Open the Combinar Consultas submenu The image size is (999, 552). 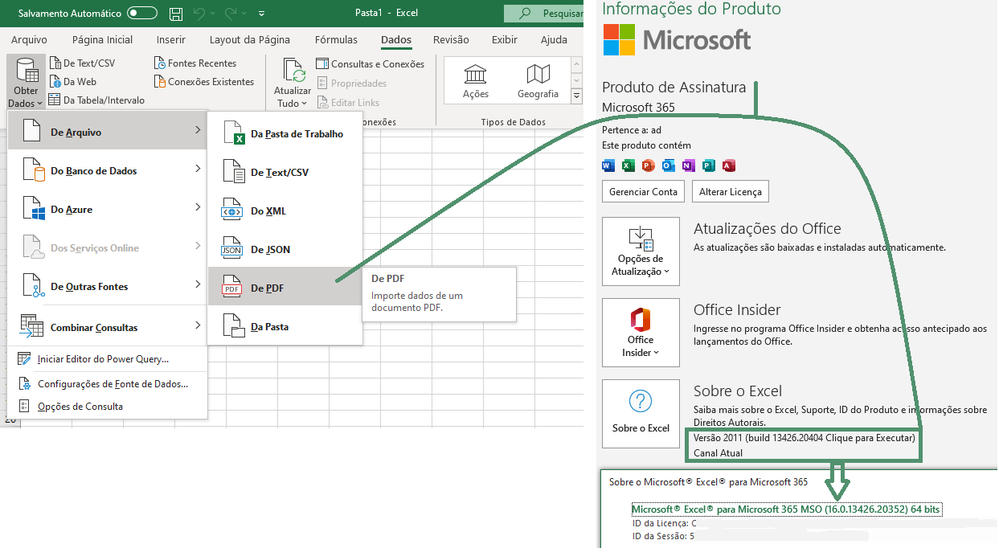(x=107, y=327)
